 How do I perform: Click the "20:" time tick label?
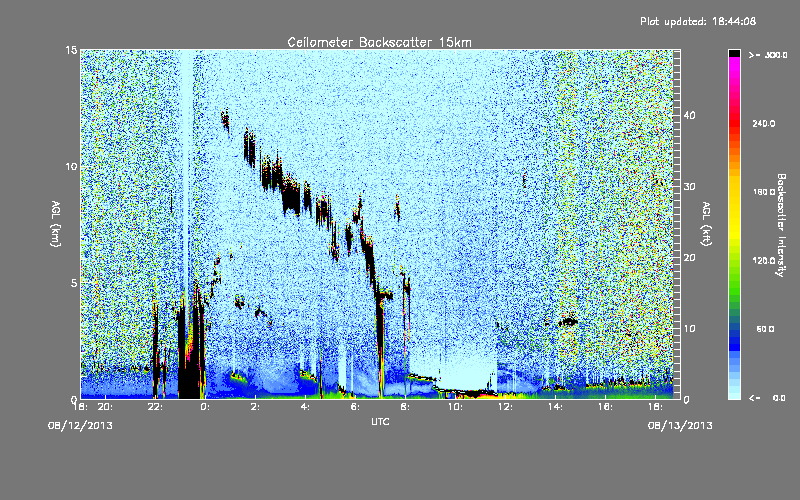point(105,407)
